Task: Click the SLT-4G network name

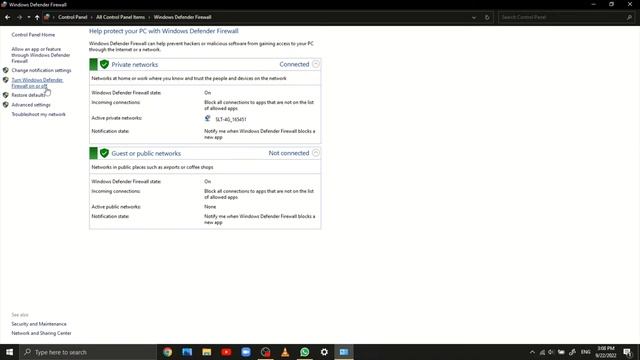Action: pos(231,119)
